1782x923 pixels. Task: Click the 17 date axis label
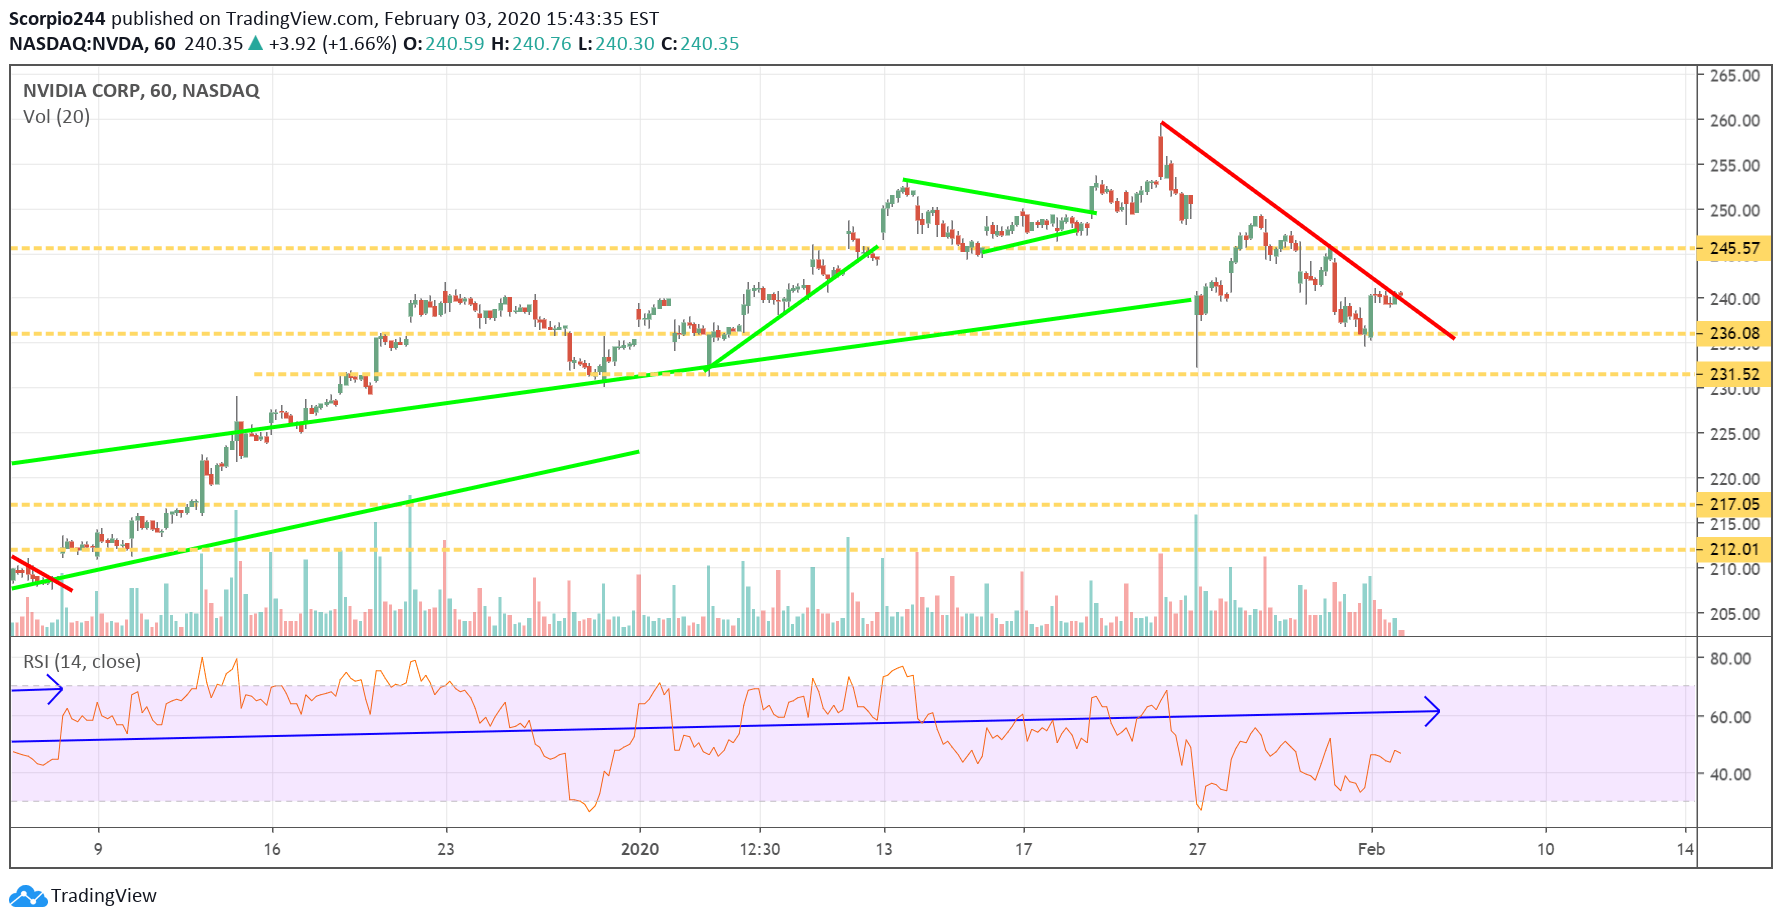coord(1023,849)
